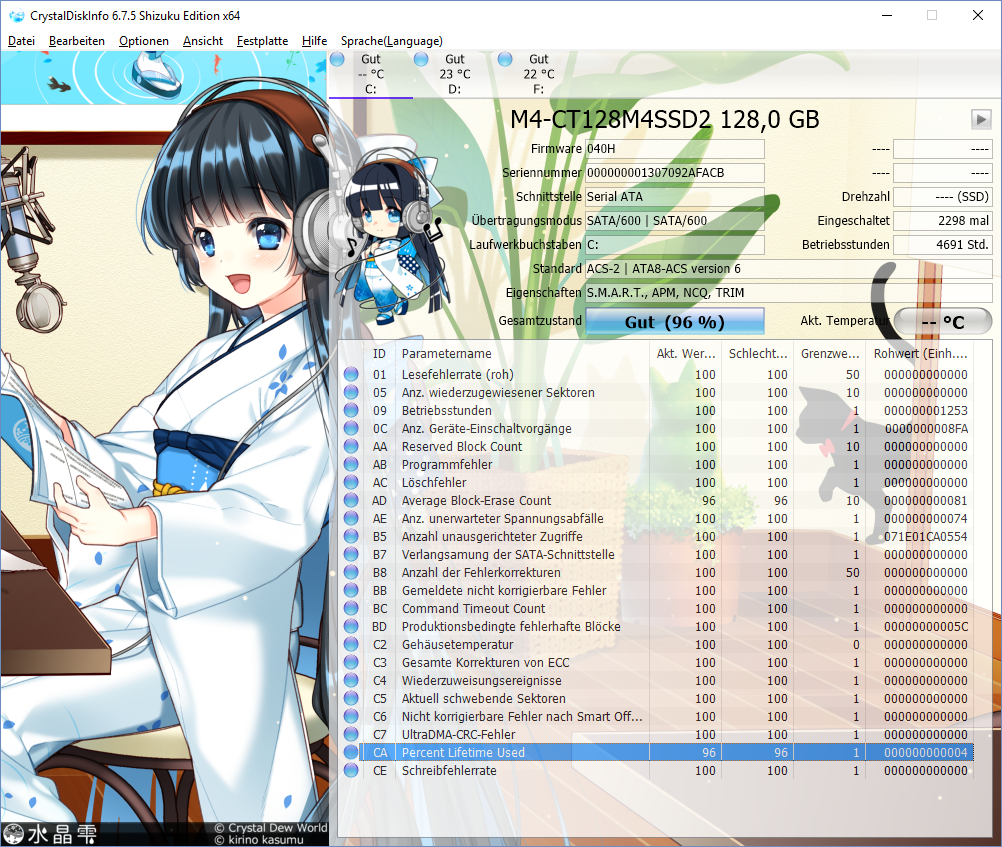This screenshot has width=1002, height=847.
Task: Click status orb of Programmfehler row
Action: (x=351, y=464)
